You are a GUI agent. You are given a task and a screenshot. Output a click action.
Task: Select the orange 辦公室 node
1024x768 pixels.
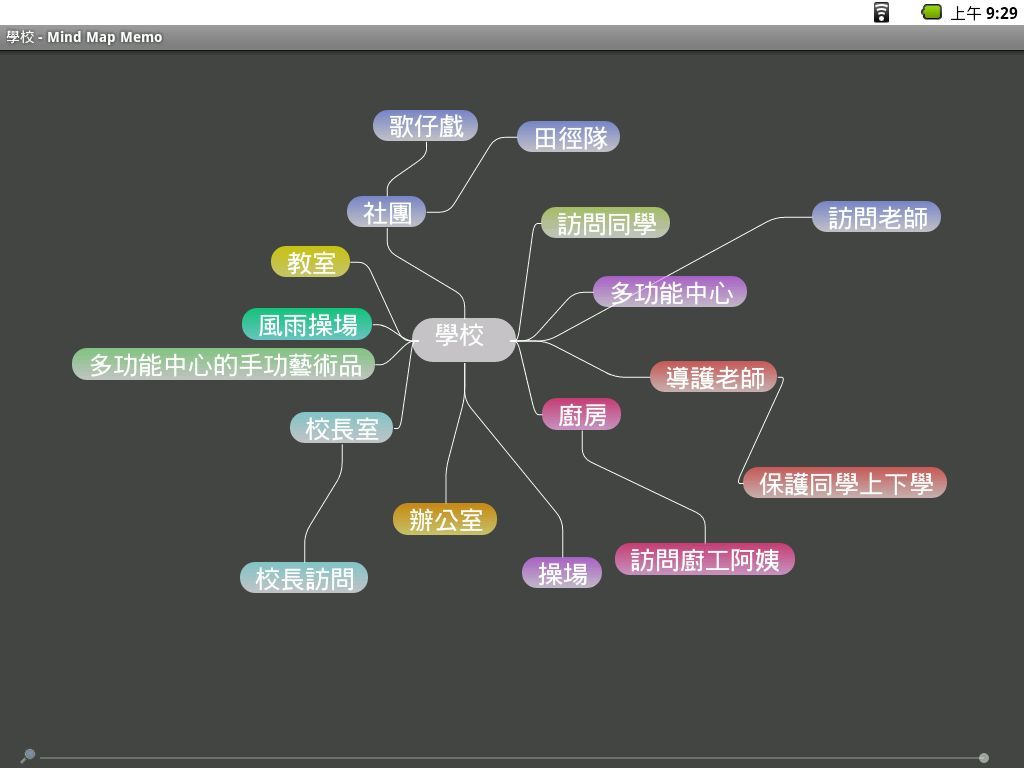pos(445,520)
